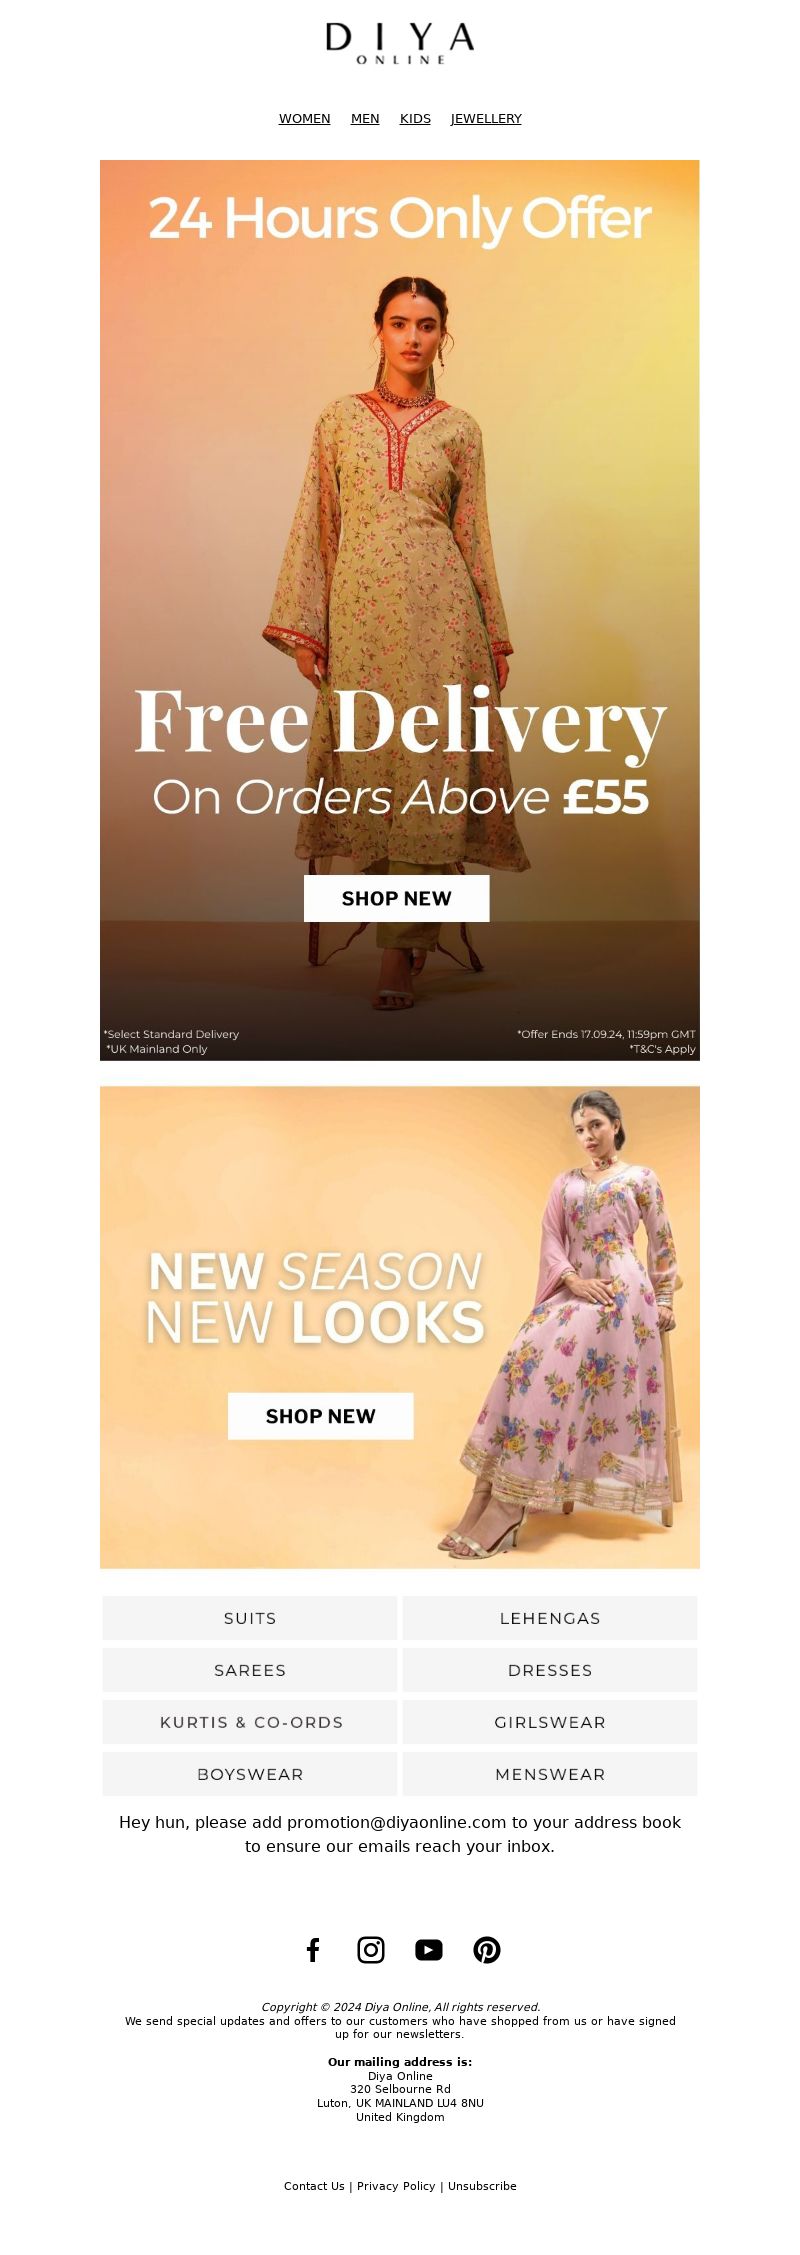Viewport: 800px width, 2255px height.
Task: Open the MEN navigation link
Action: click(x=365, y=118)
